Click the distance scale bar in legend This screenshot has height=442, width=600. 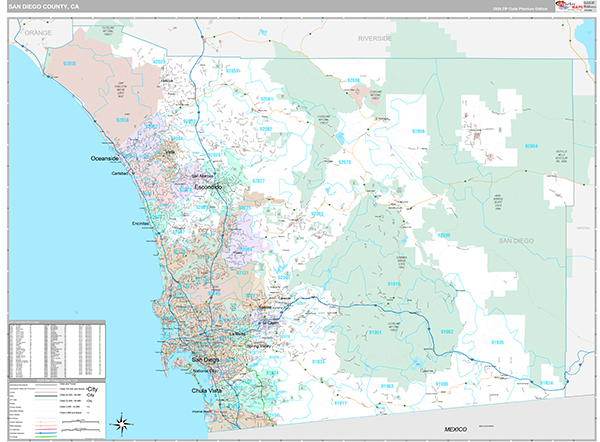[x=80, y=424]
